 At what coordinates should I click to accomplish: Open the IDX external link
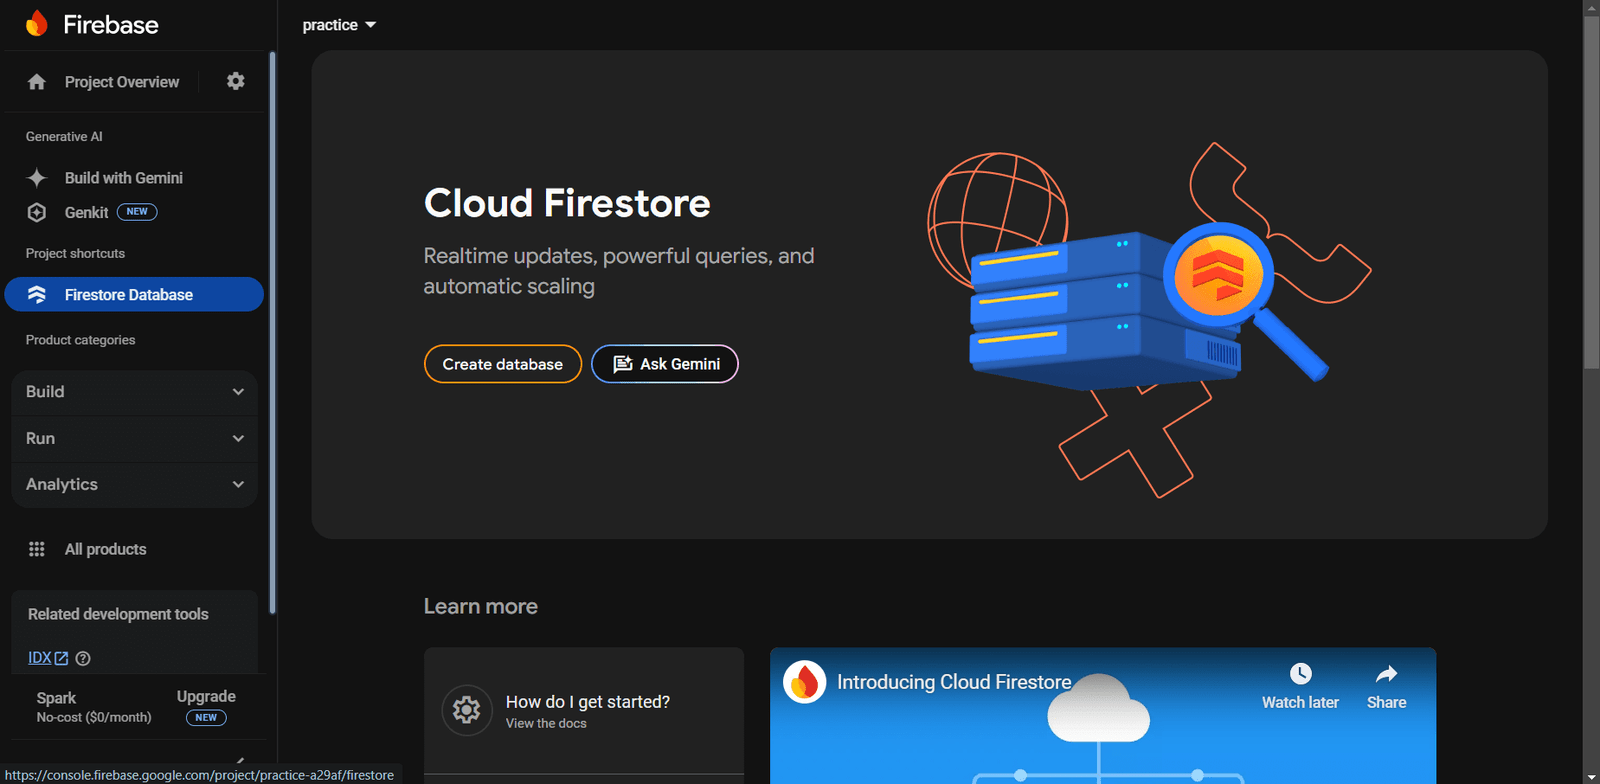[47, 658]
